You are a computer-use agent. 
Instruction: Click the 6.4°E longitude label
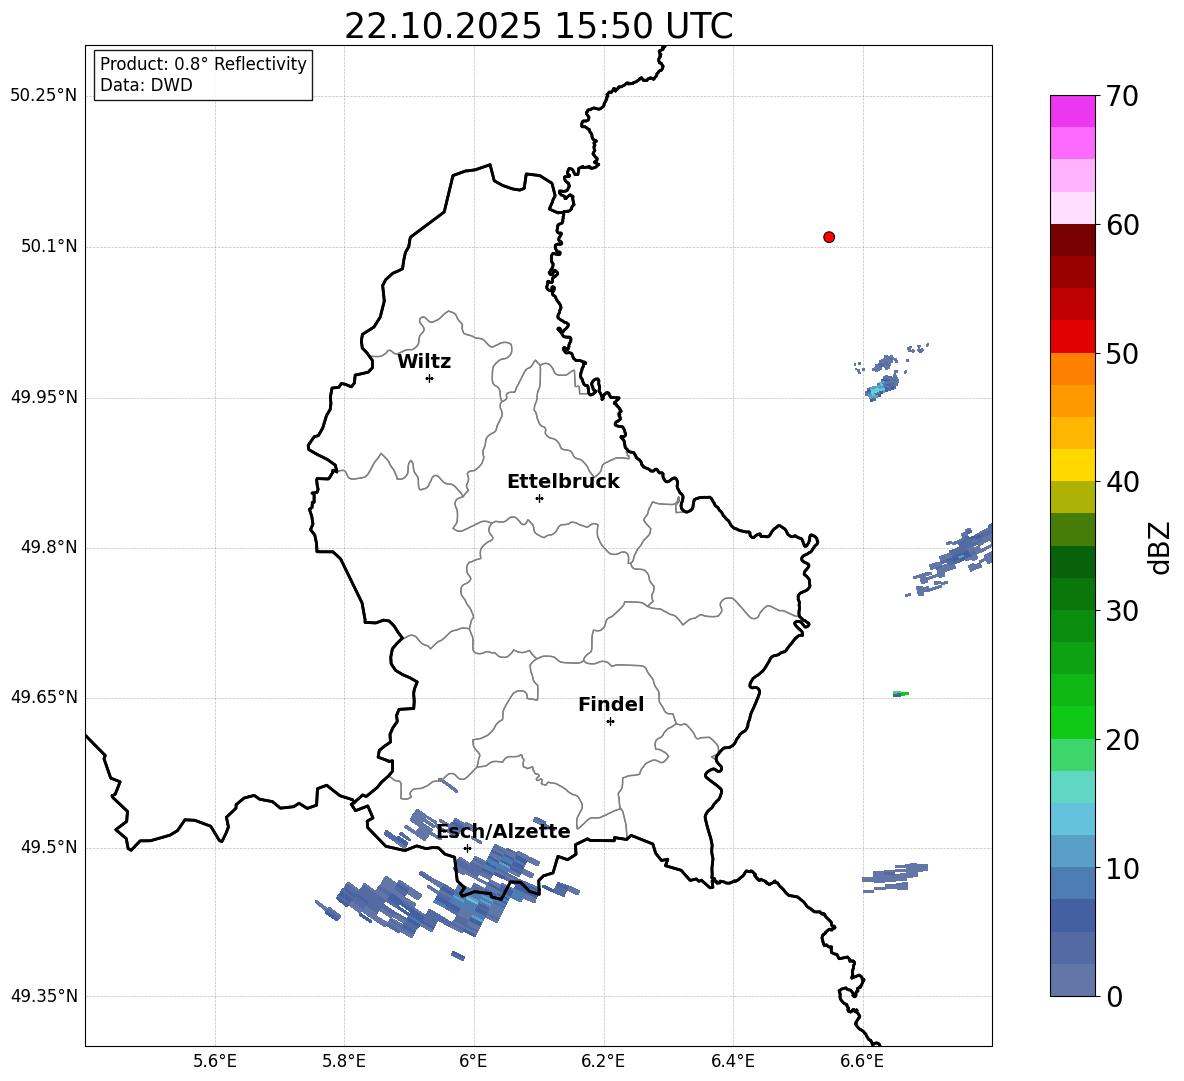click(732, 1061)
